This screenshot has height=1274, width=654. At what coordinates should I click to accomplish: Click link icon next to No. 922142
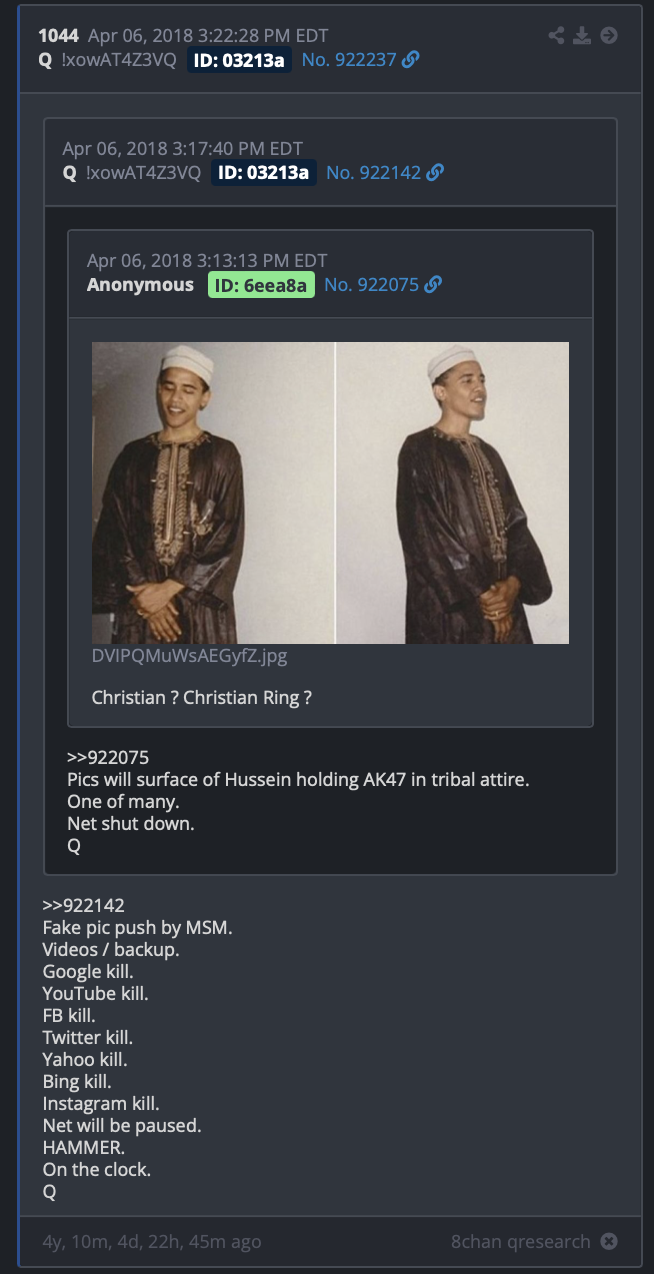435,172
